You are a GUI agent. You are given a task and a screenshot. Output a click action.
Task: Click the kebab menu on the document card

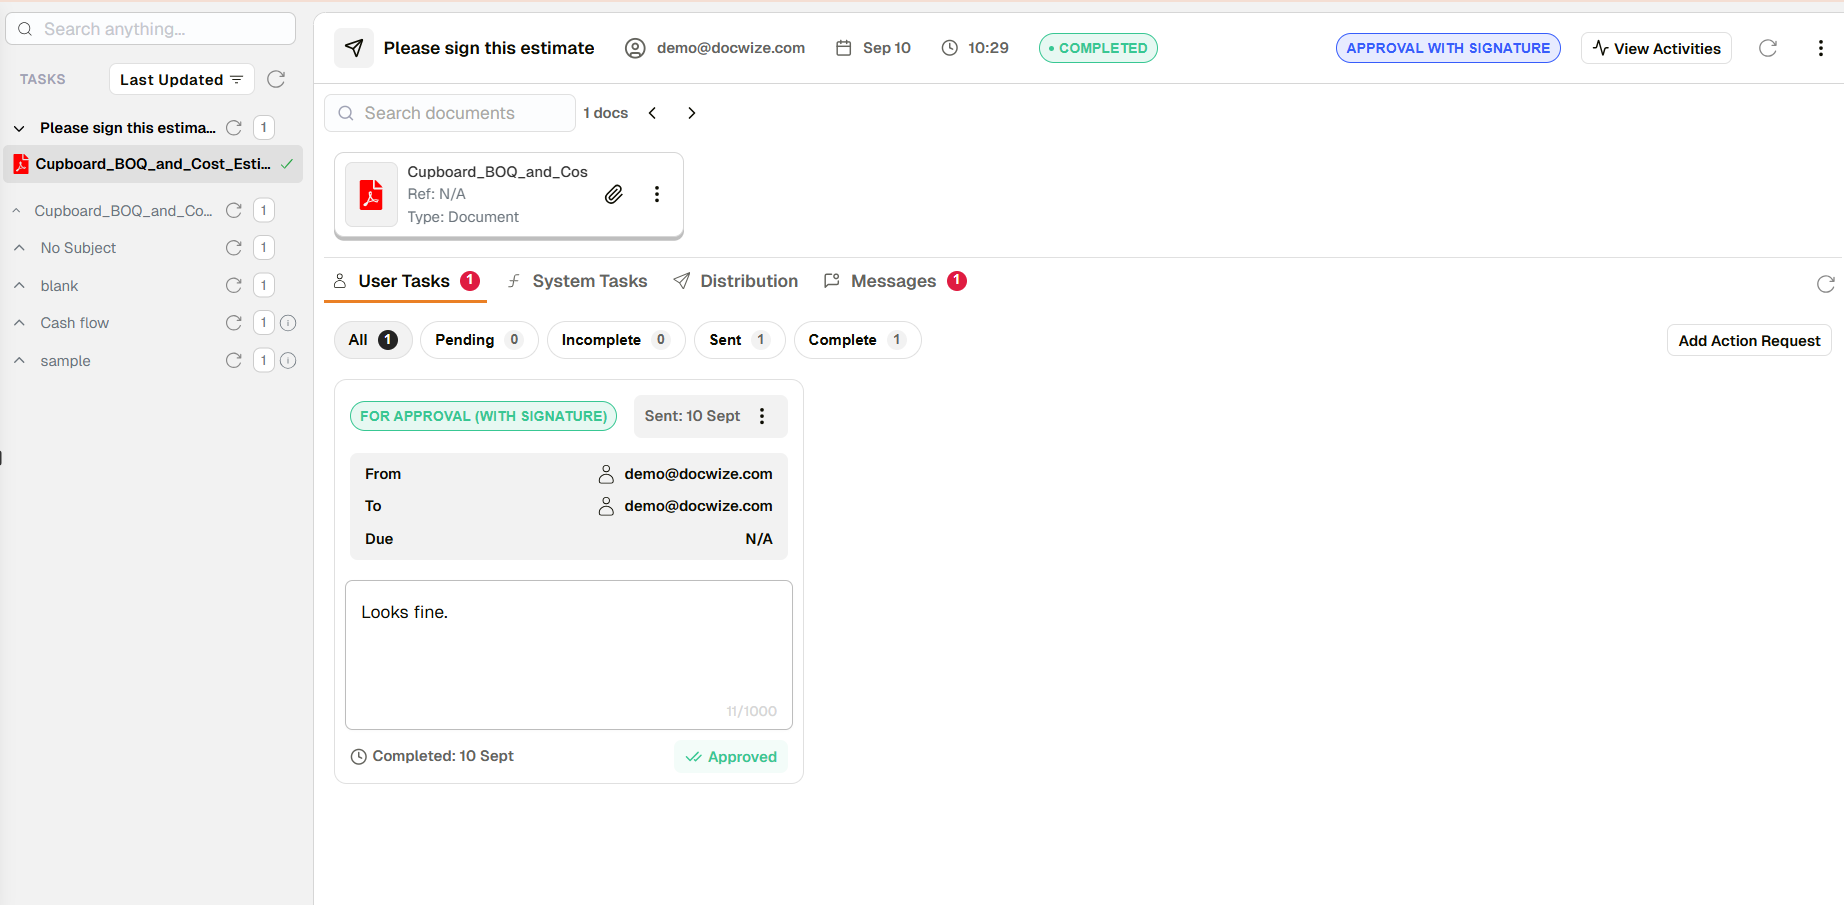(657, 194)
